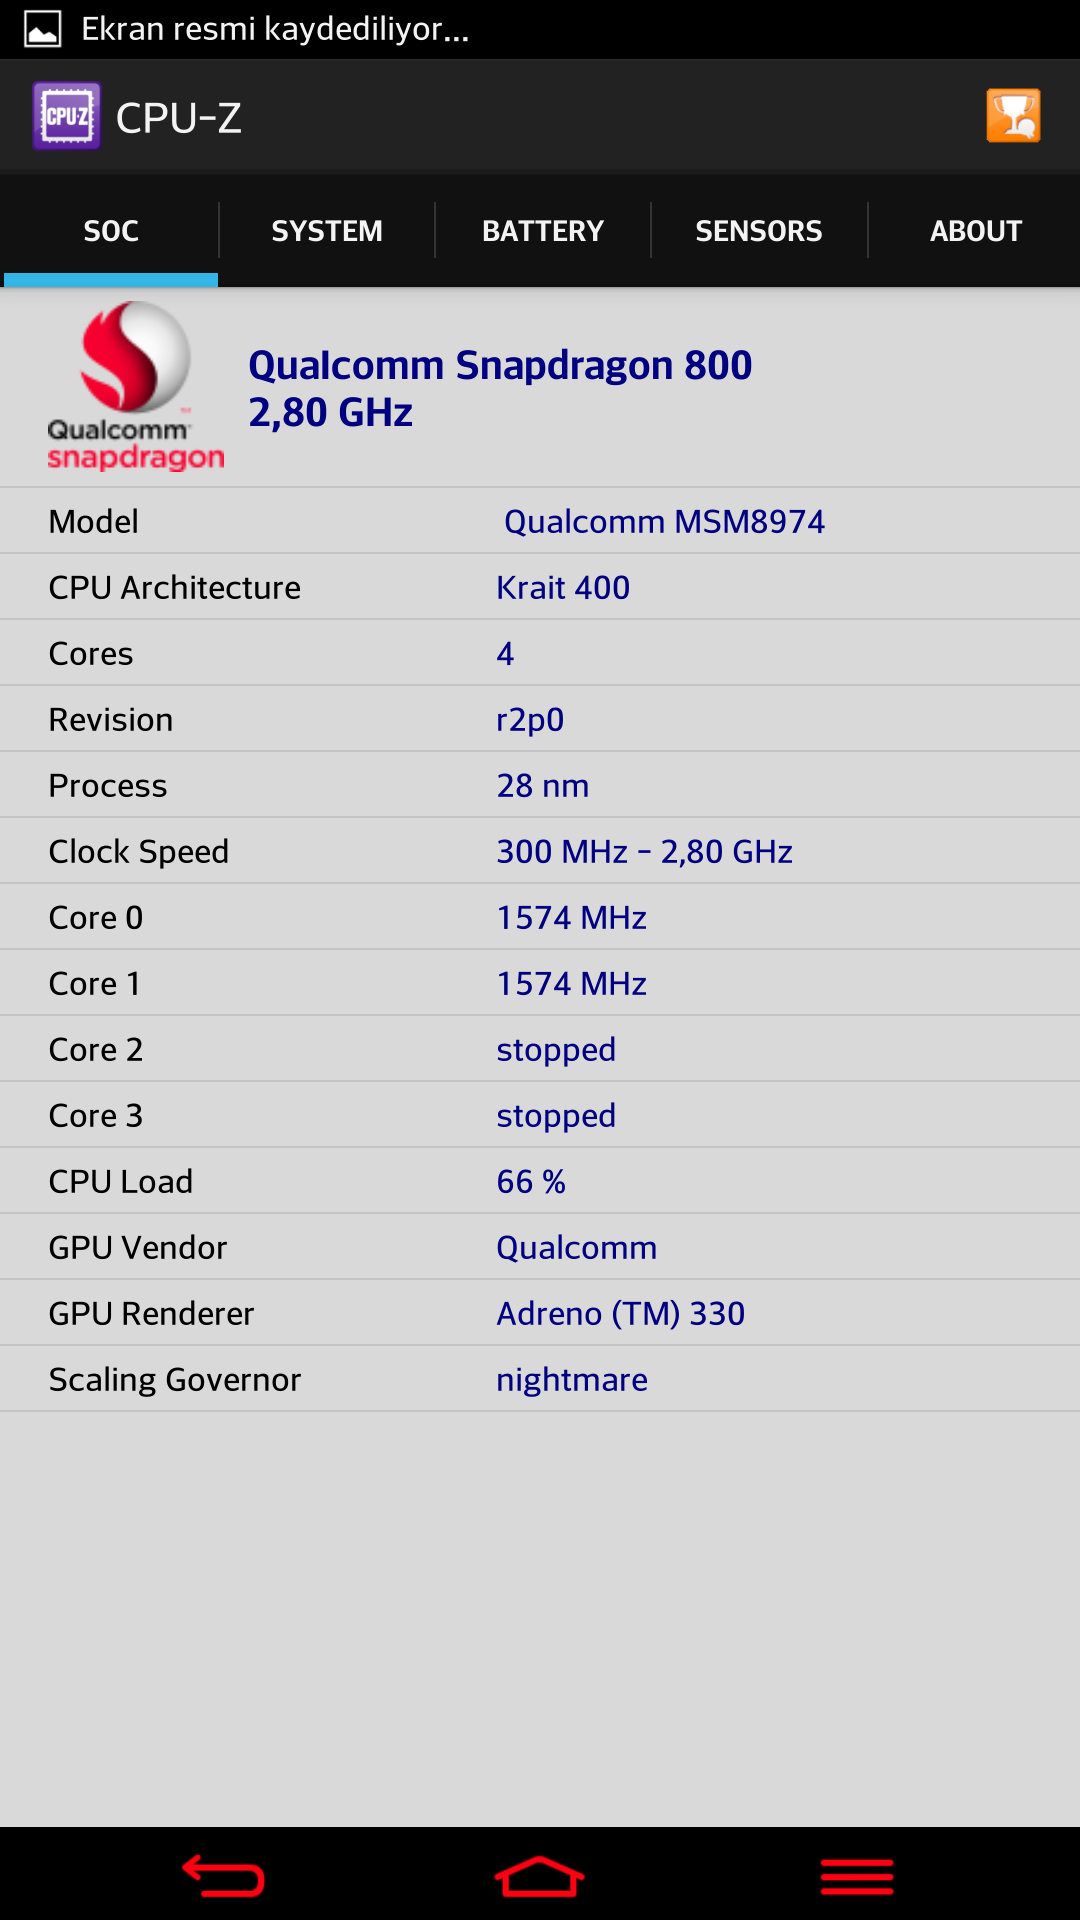Select the SENSORS tab
1080x1920 pixels.
pos(759,231)
